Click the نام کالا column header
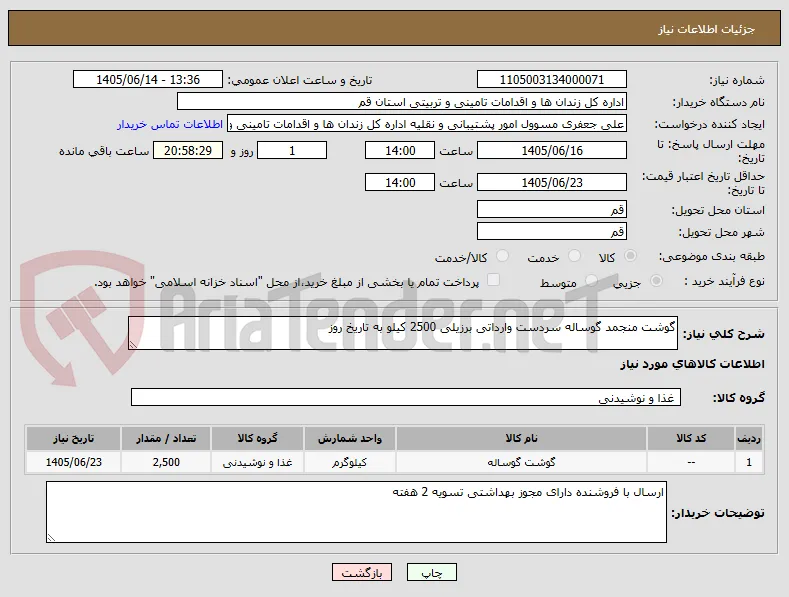The width and height of the screenshot is (789, 597). point(521,438)
